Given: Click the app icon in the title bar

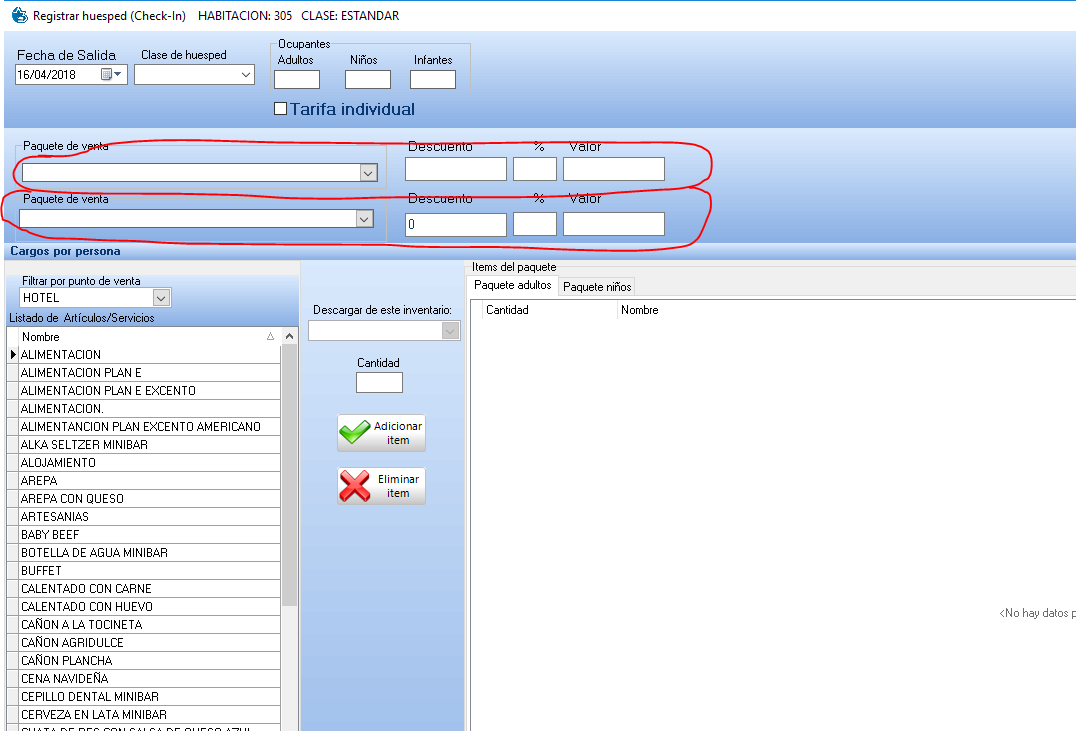Looking at the screenshot, I should [x=19, y=16].
